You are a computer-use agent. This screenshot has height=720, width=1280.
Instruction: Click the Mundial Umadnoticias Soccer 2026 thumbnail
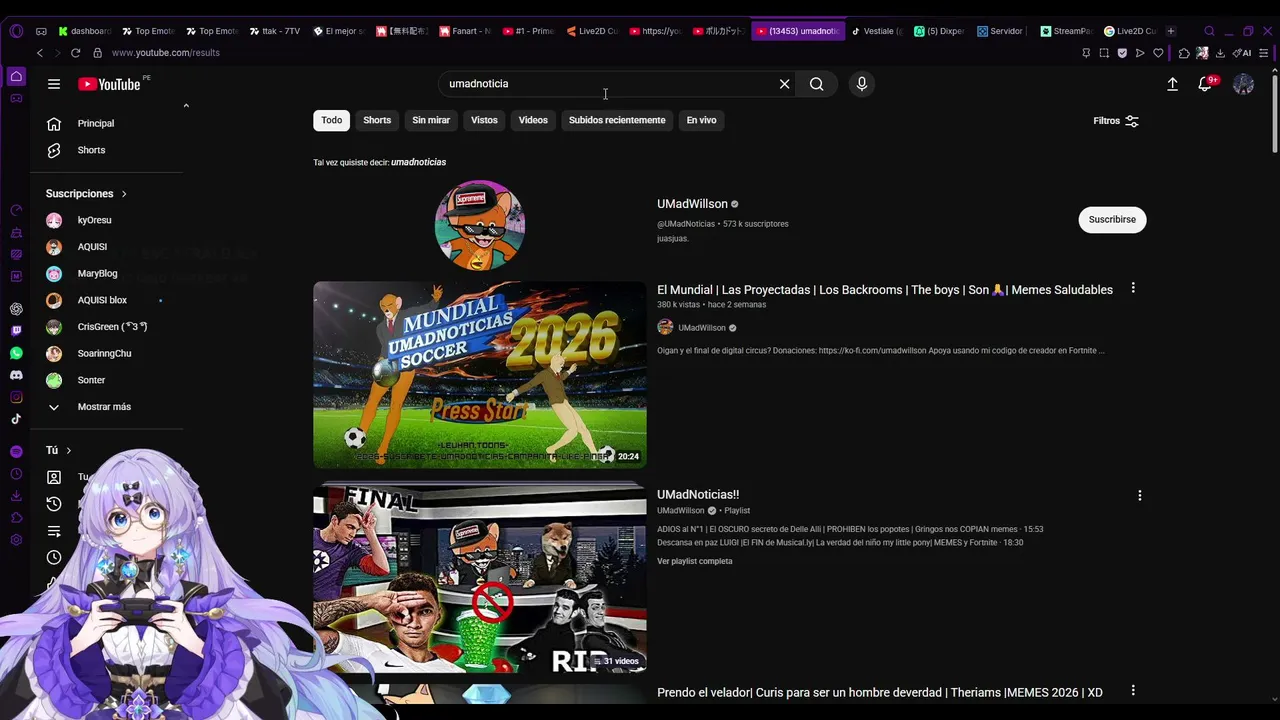pyautogui.click(x=480, y=375)
